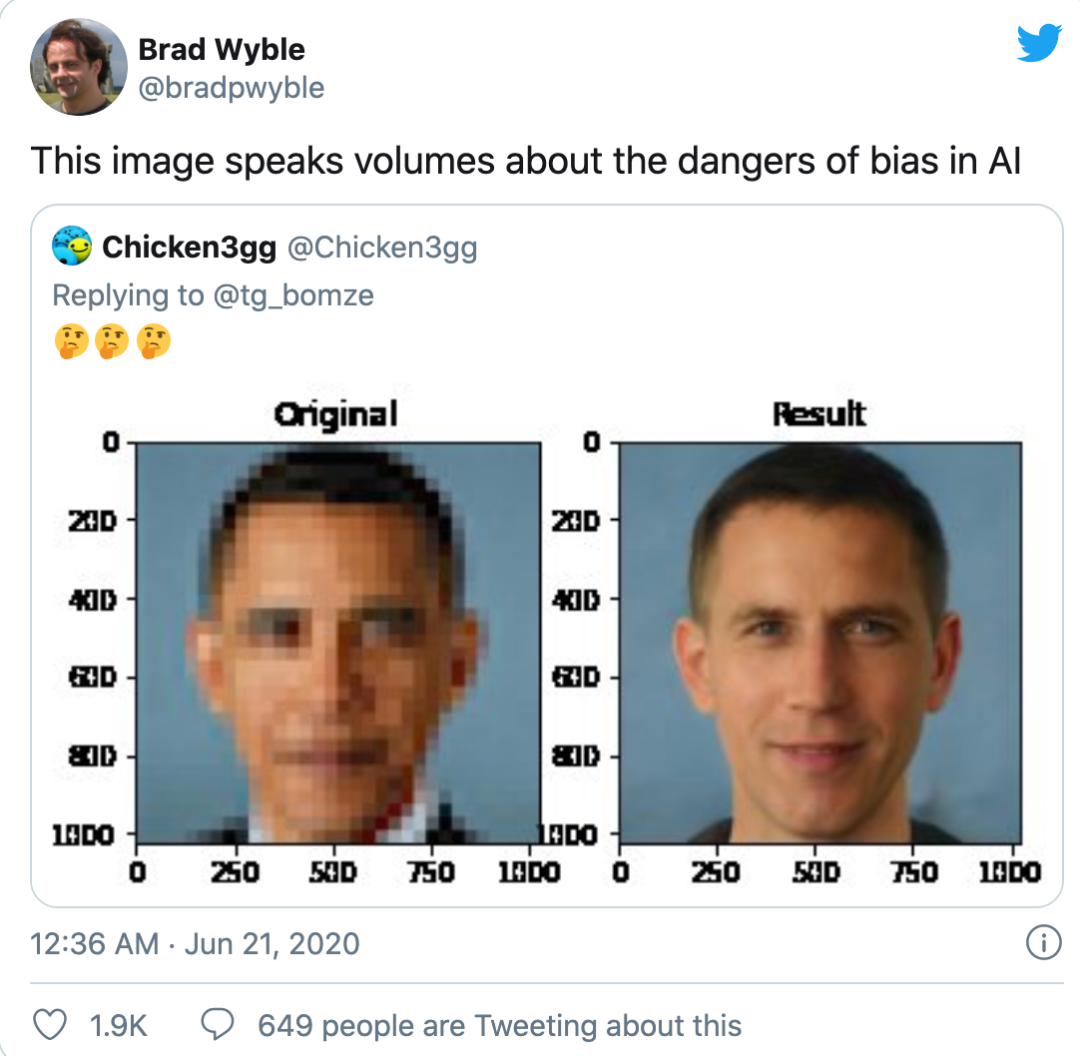
Task: Click the first thinking face emoji
Action: [71, 341]
